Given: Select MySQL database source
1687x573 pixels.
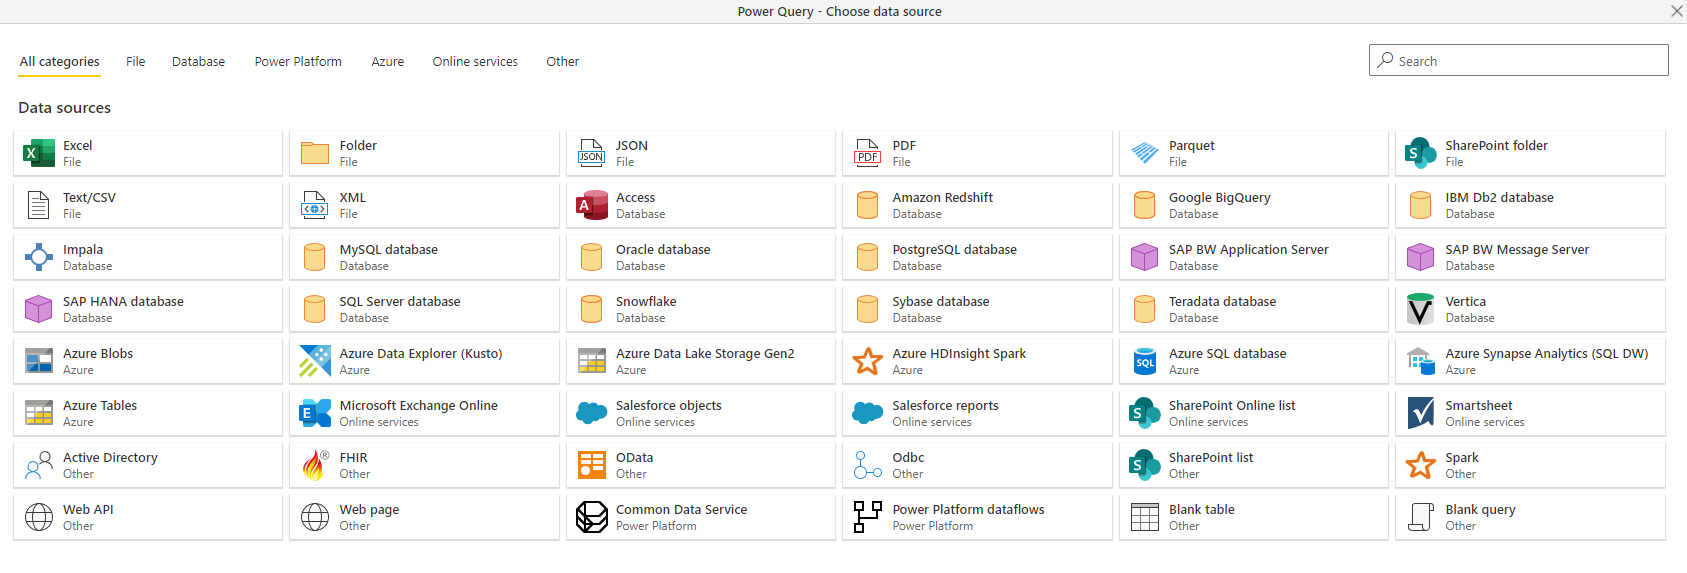Looking at the screenshot, I should 424,257.
